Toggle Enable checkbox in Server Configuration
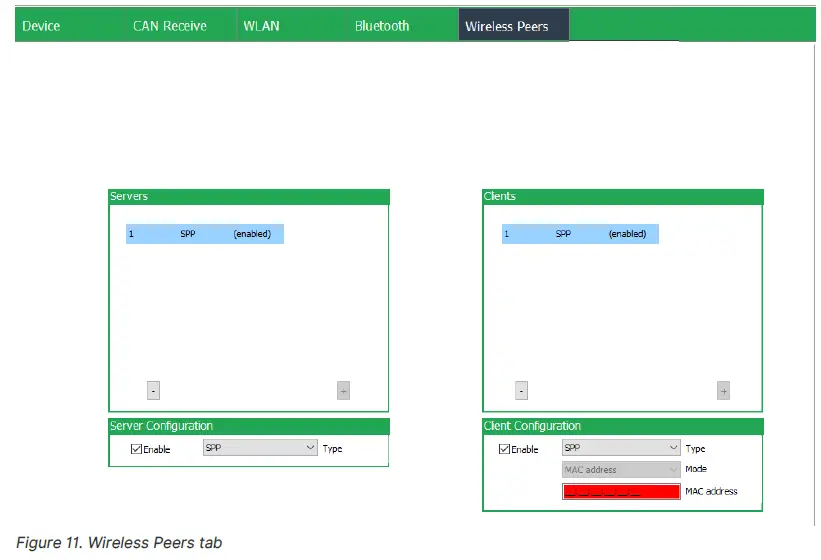 tap(137, 449)
